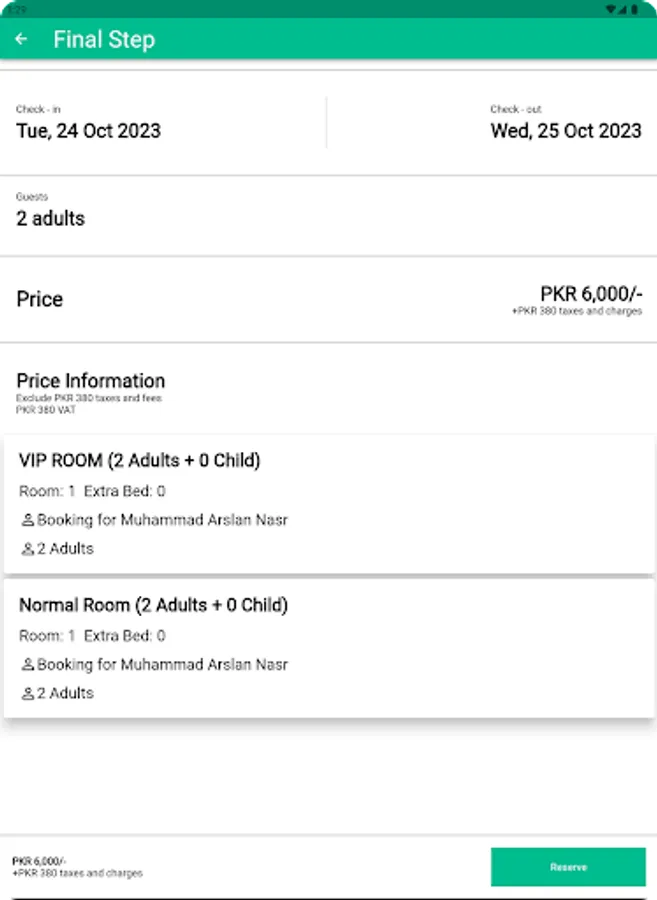Click Booking for Muhammad Arslan Nasr under VIP ROOM
Viewport: 657px width, 900px height.
click(x=162, y=520)
